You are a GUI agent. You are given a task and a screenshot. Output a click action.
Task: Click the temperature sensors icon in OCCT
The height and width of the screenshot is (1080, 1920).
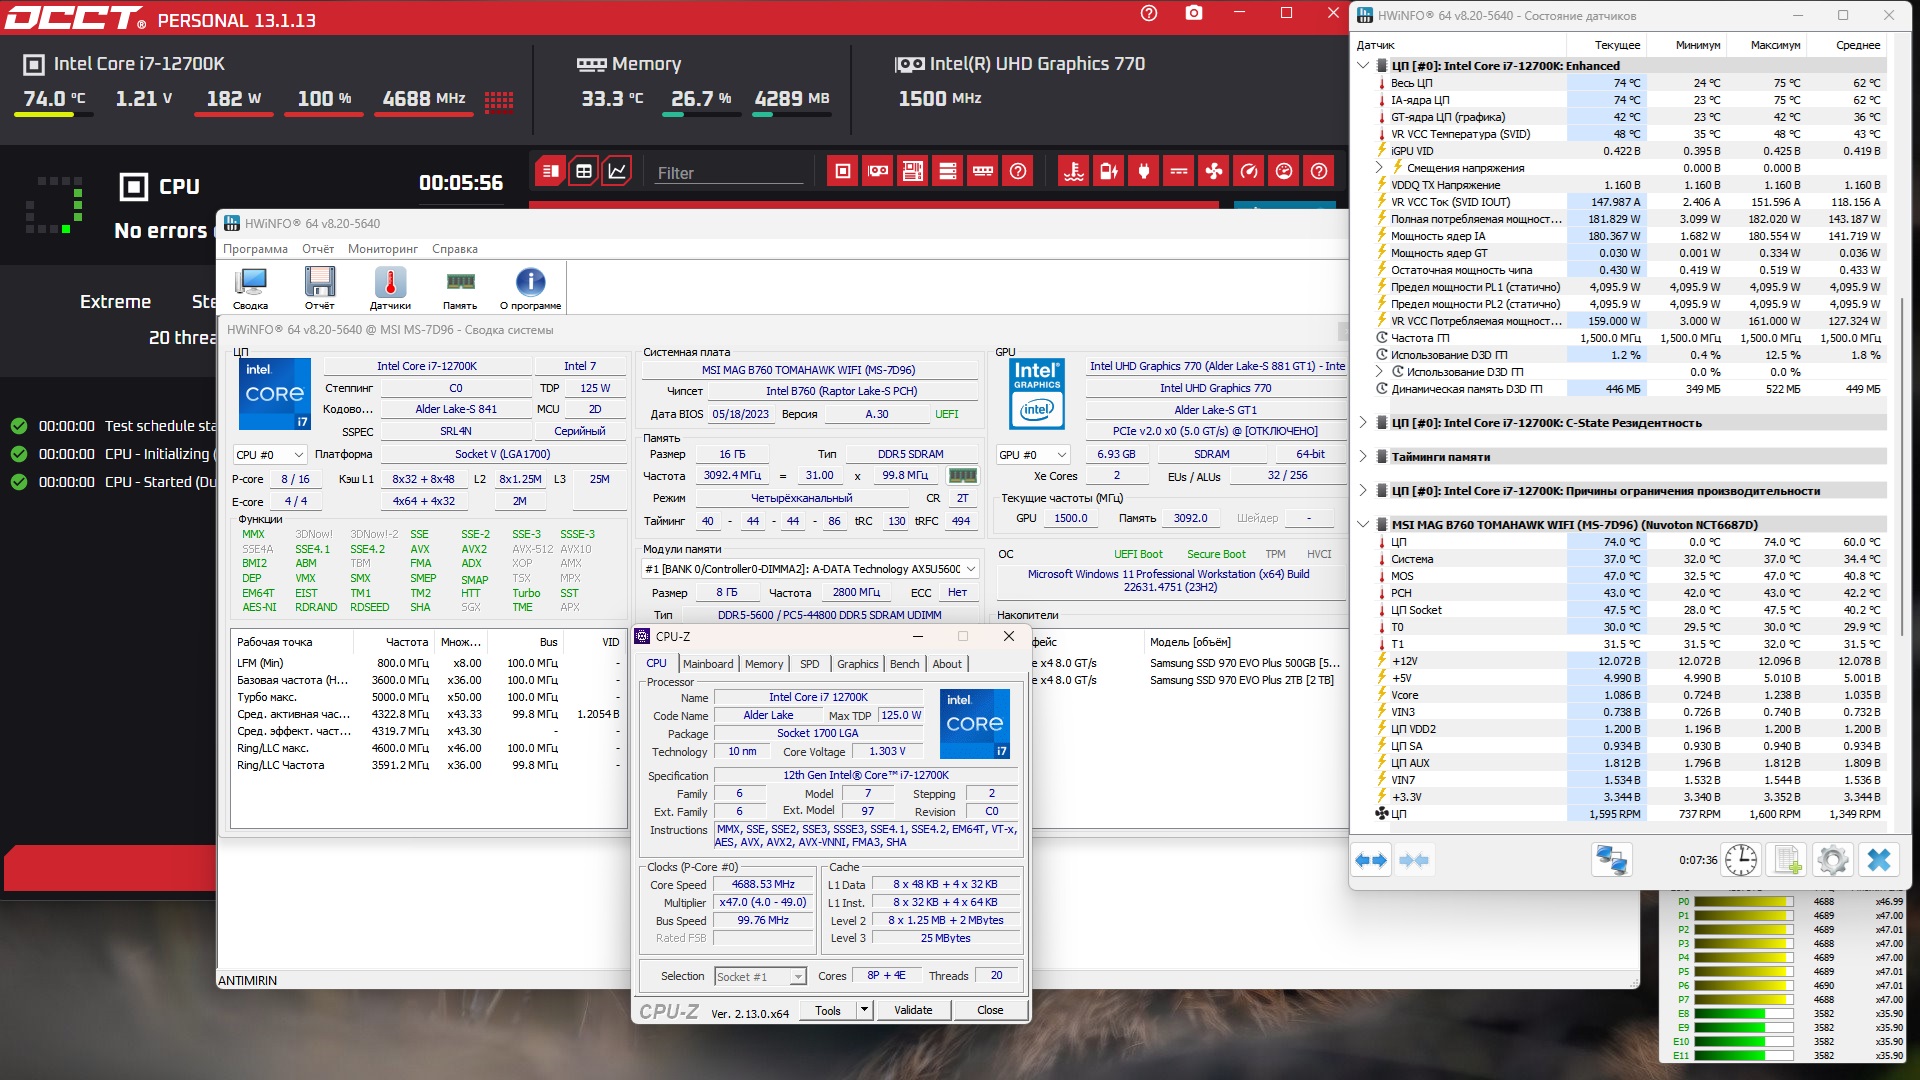[1074, 172]
